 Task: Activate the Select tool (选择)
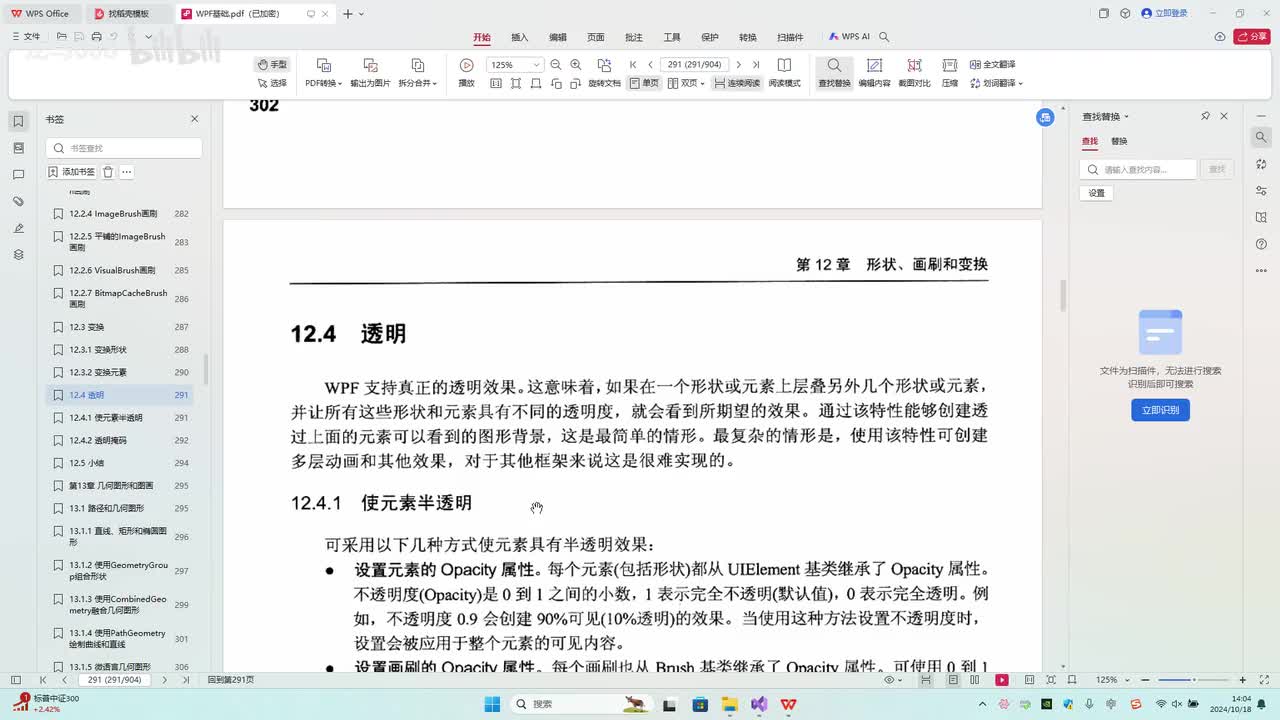pos(271,83)
